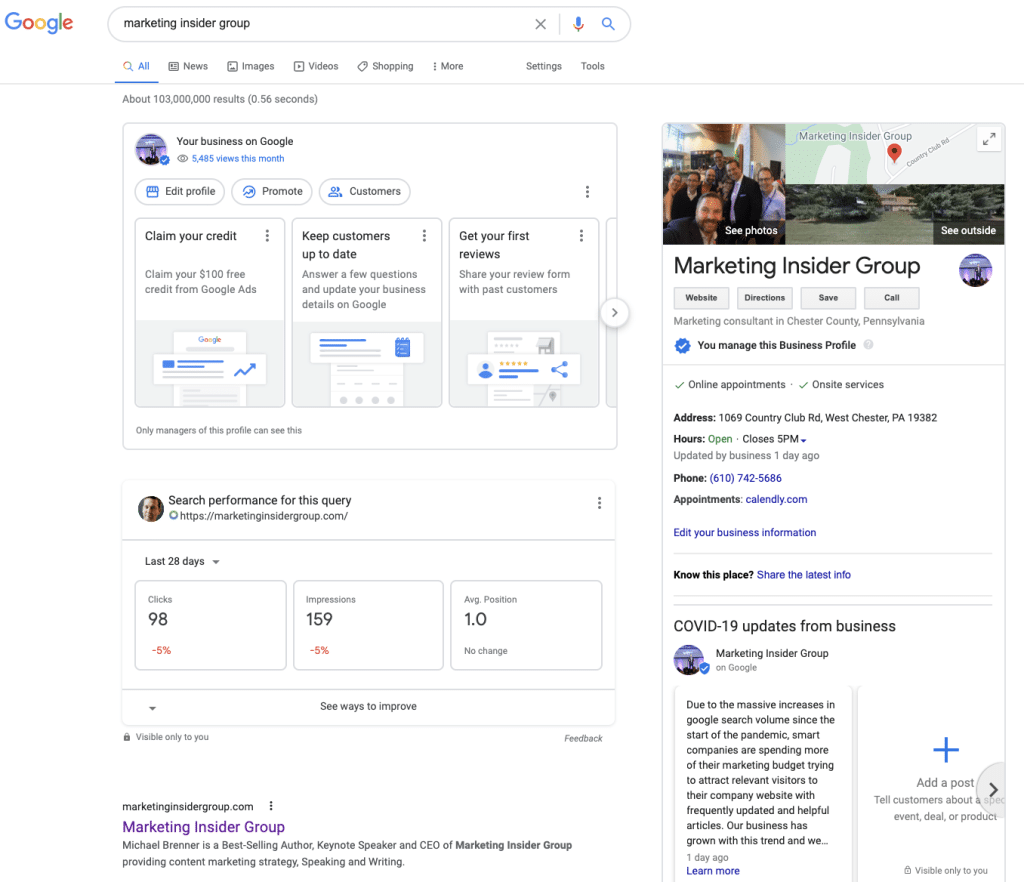The width and height of the screenshot is (1024, 882).
Task: Open the Last 28 days dropdown
Action: click(x=181, y=561)
